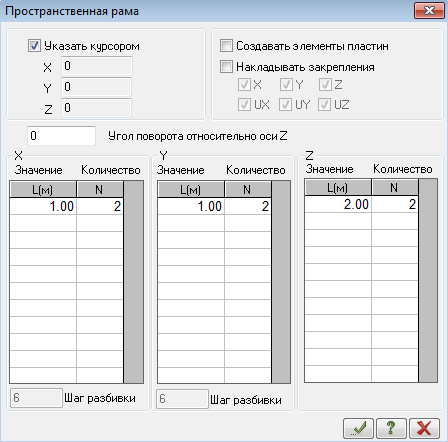Viewport: 448px width, 442px height.
Task: Enable Накладывать закрепления checkbox
Action: [226, 67]
